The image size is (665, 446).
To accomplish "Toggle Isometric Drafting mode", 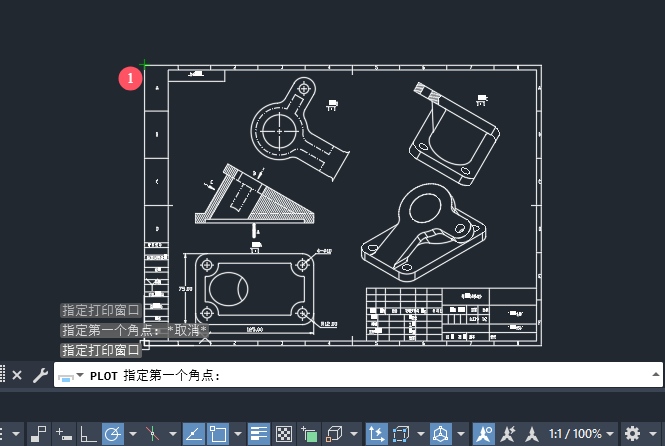I will pos(153,434).
